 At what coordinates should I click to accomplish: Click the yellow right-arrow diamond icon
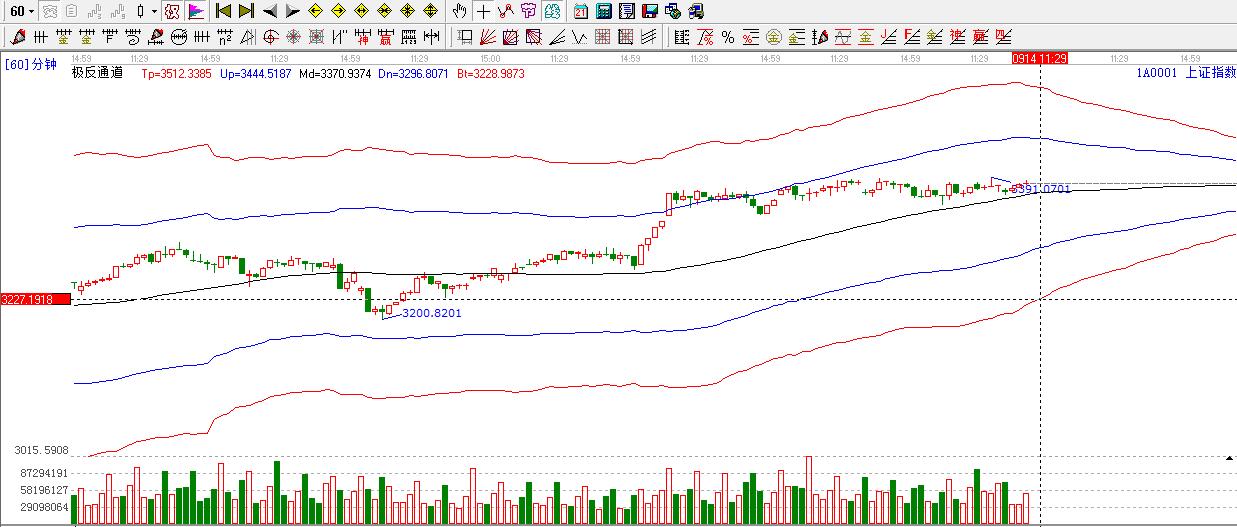coord(338,11)
